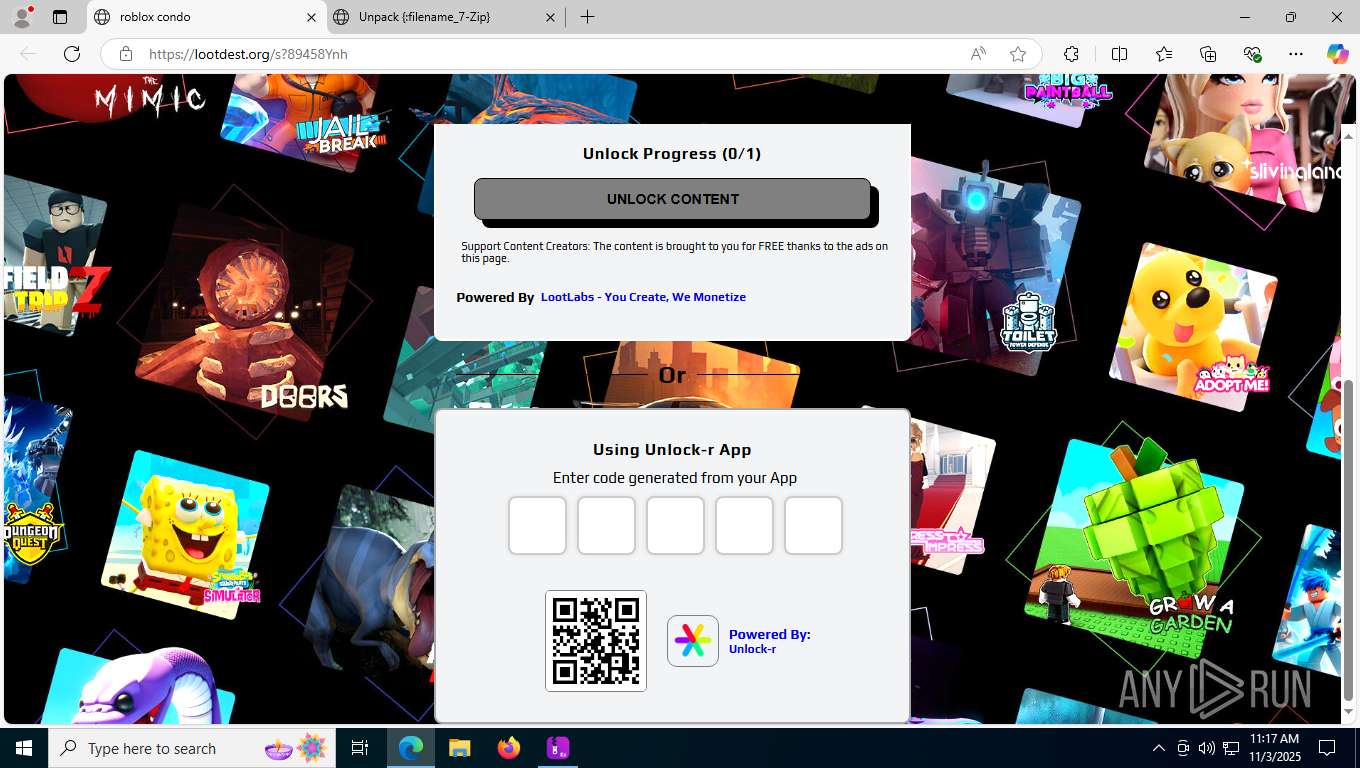The height and width of the screenshot is (768, 1360).
Task: Launch Firefox from taskbar
Action: pyautogui.click(x=509, y=748)
